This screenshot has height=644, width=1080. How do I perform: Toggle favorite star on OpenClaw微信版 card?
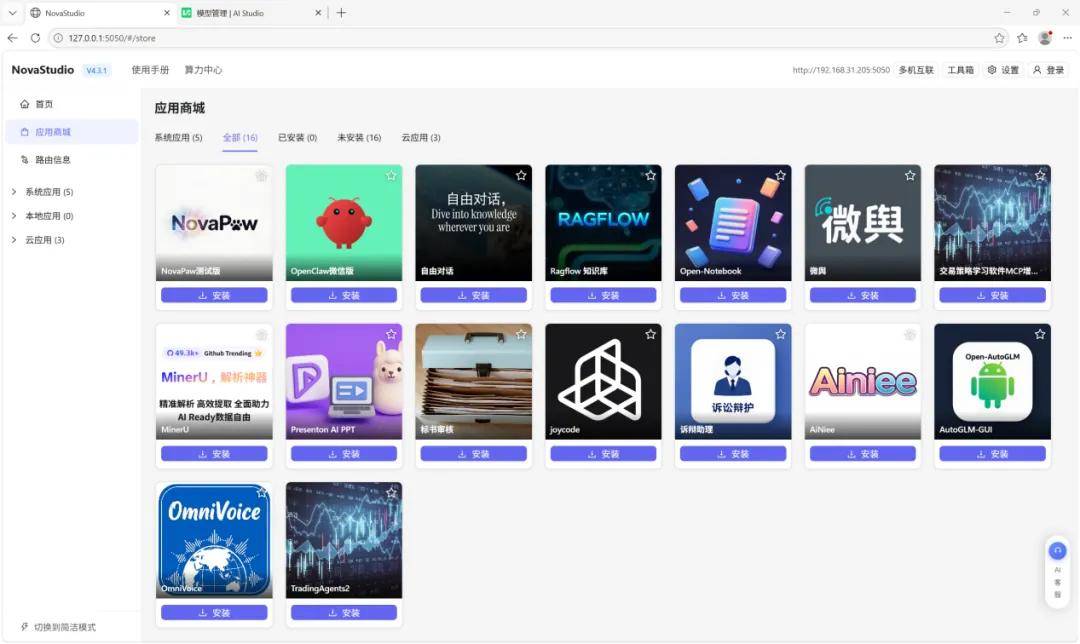pyautogui.click(x=391, y=176)
